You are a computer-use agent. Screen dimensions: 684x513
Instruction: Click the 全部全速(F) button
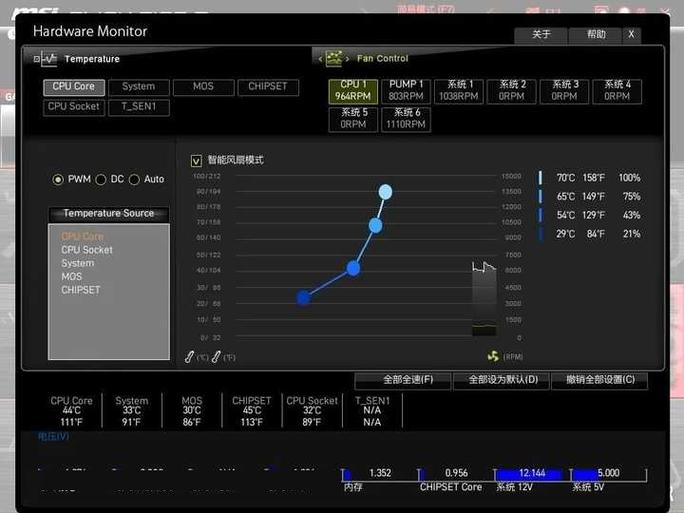(x=403, y=380)
